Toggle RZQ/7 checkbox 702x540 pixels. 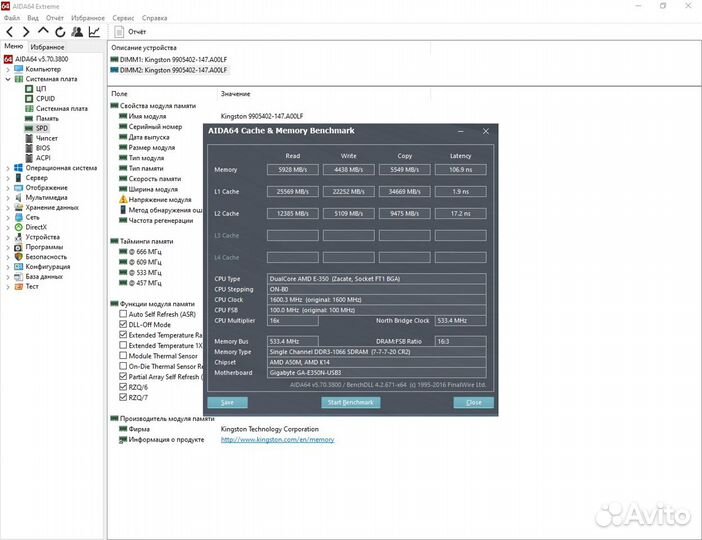pos(123,397)
